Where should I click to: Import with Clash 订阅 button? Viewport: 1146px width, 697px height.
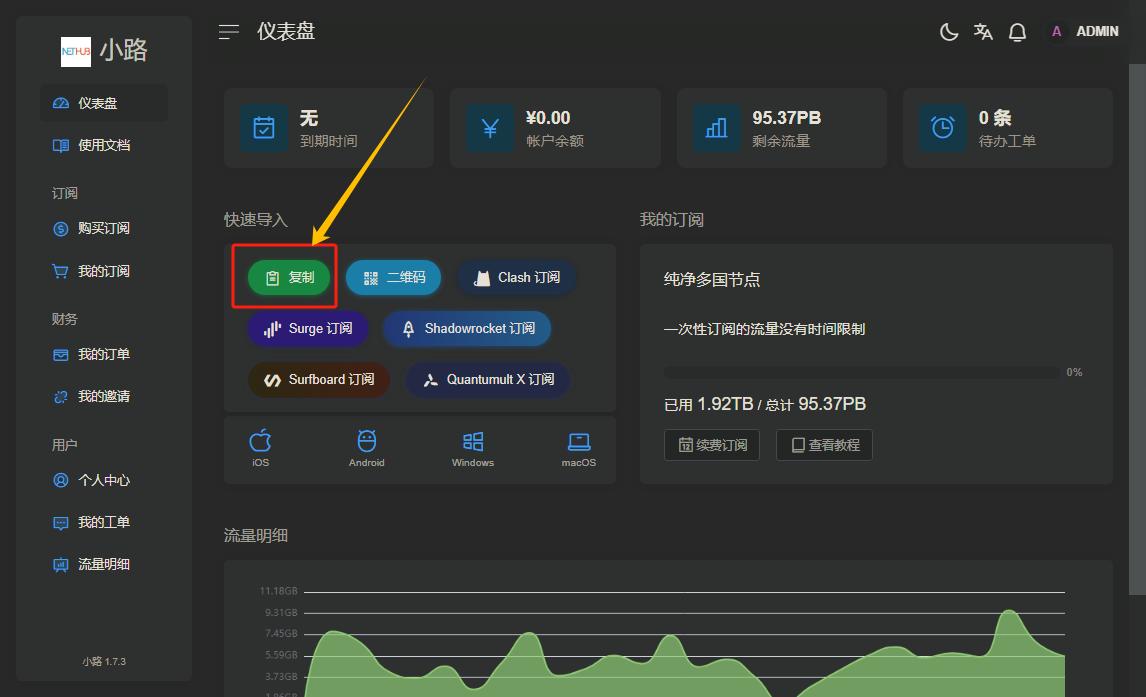516,277
